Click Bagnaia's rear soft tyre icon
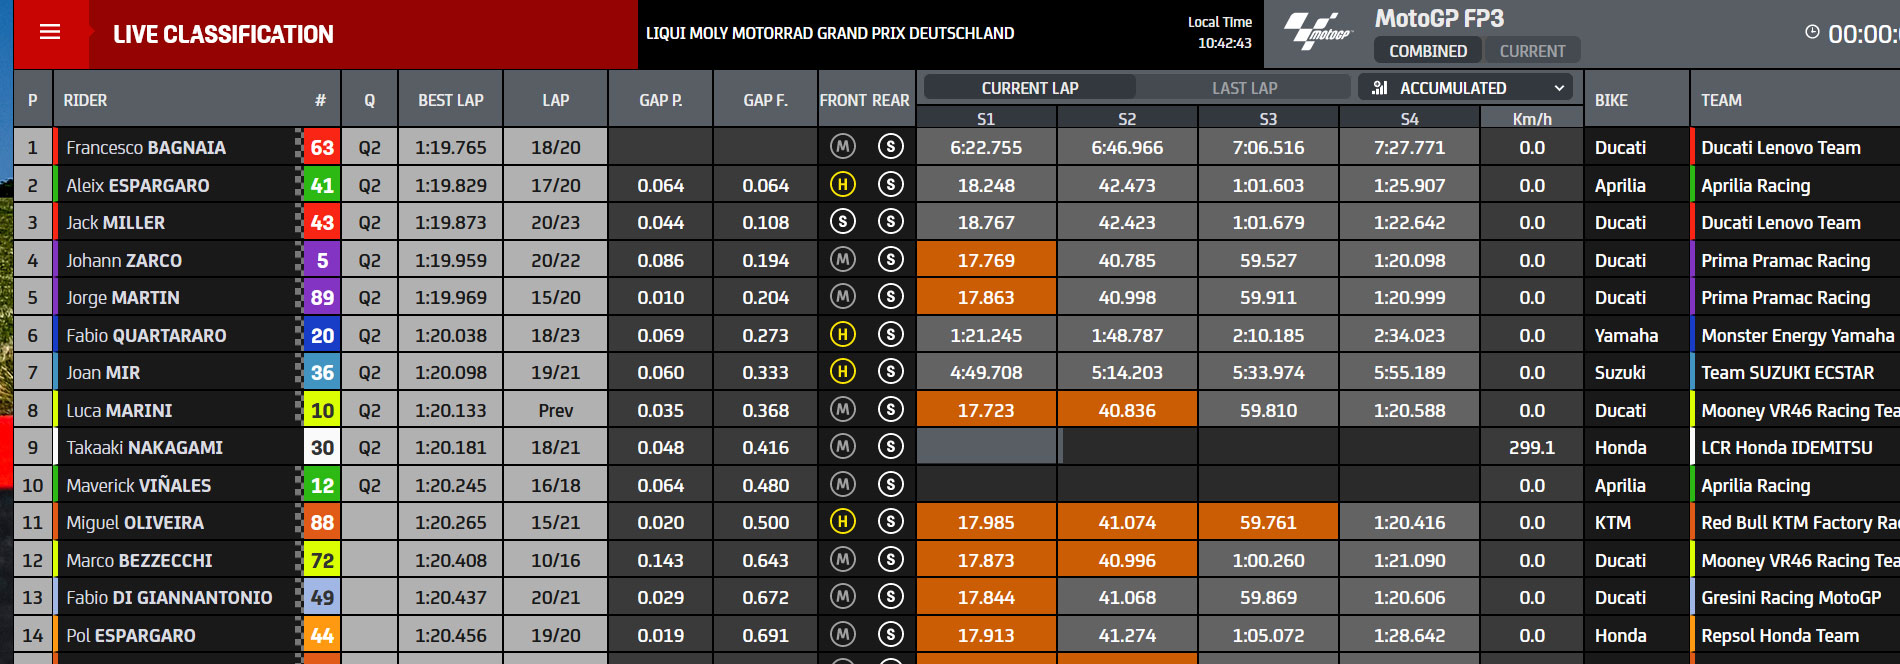1900x664 pixels. click(x=891, y=147)
